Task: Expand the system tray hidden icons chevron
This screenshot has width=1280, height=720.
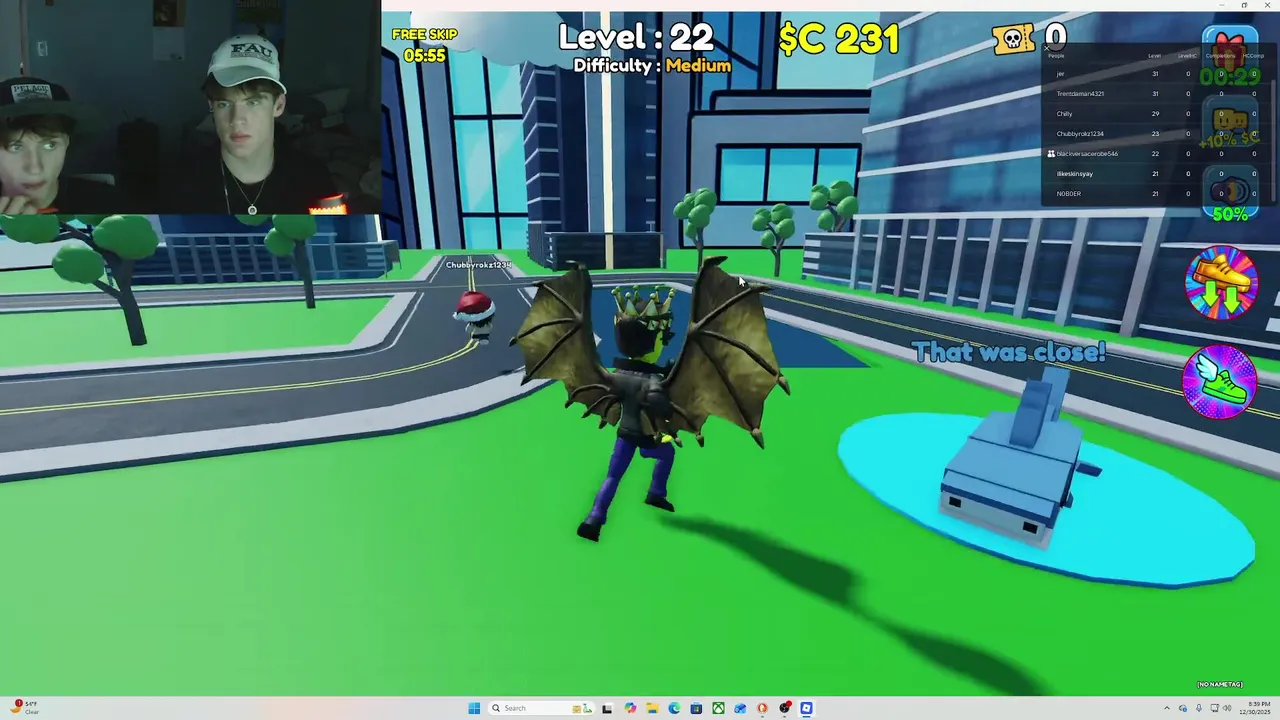Action: (1166, 708)
